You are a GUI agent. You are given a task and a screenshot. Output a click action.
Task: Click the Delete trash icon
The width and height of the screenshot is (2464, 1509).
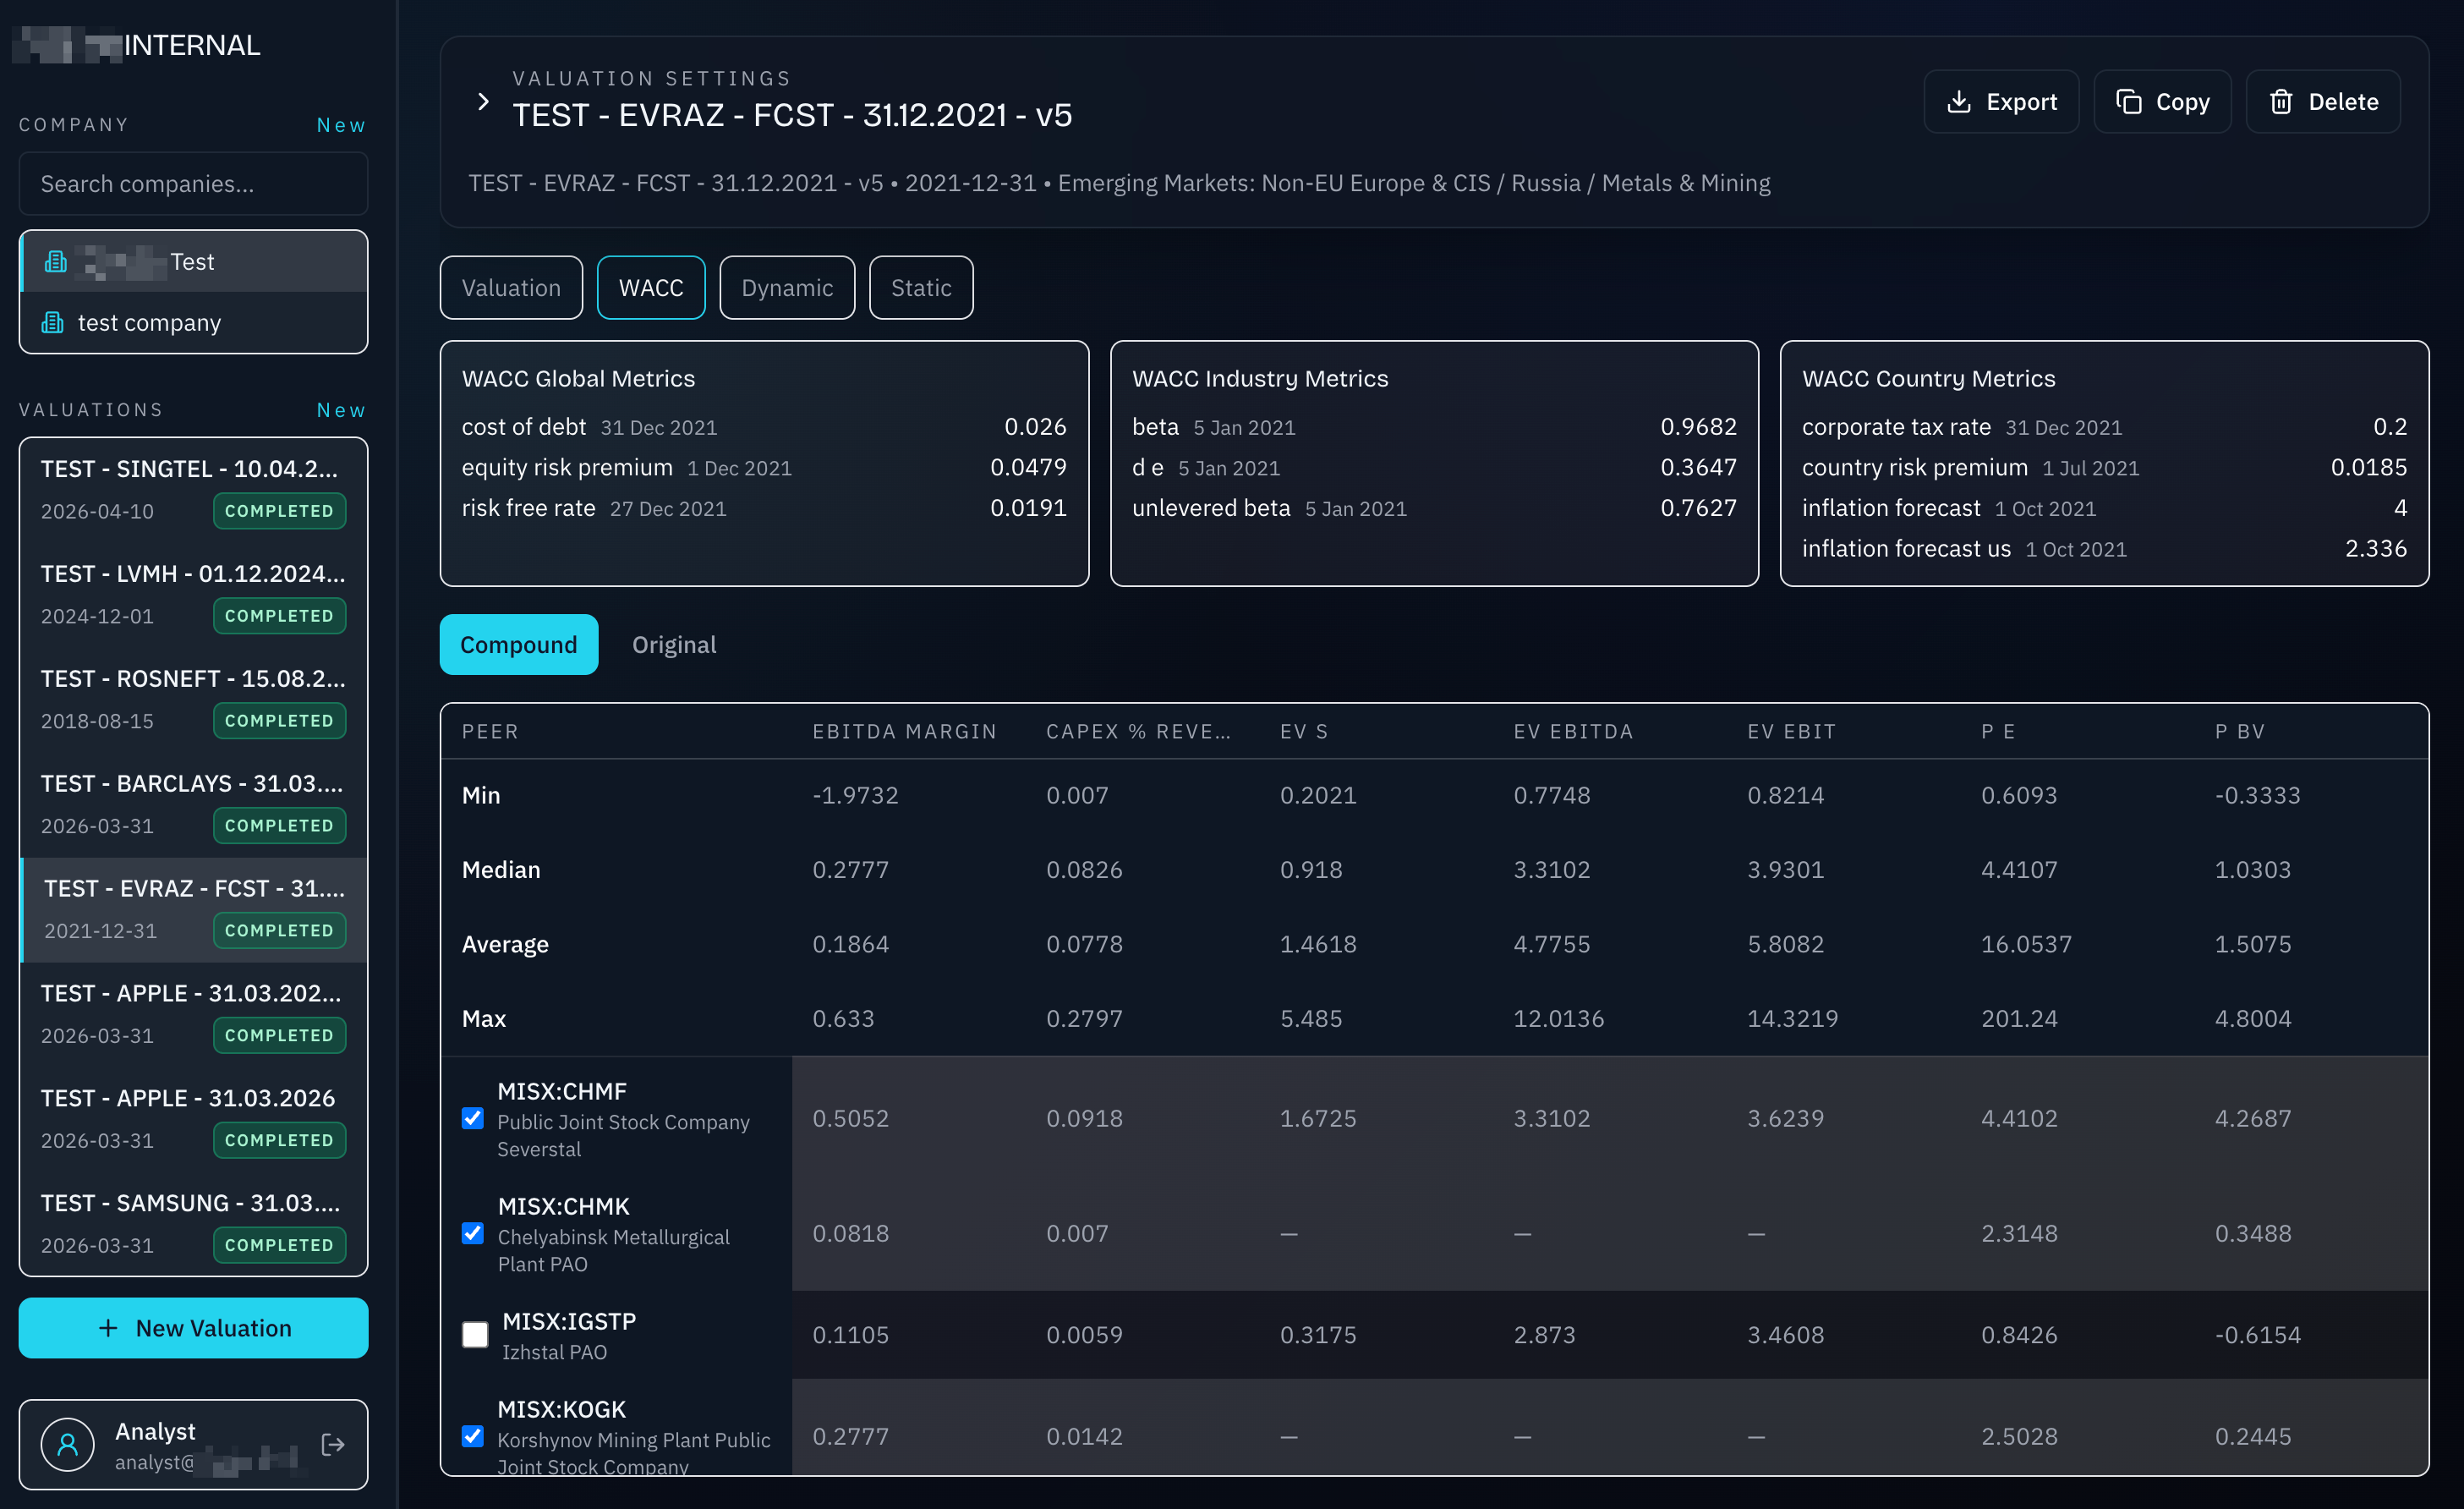point(2281,102)
